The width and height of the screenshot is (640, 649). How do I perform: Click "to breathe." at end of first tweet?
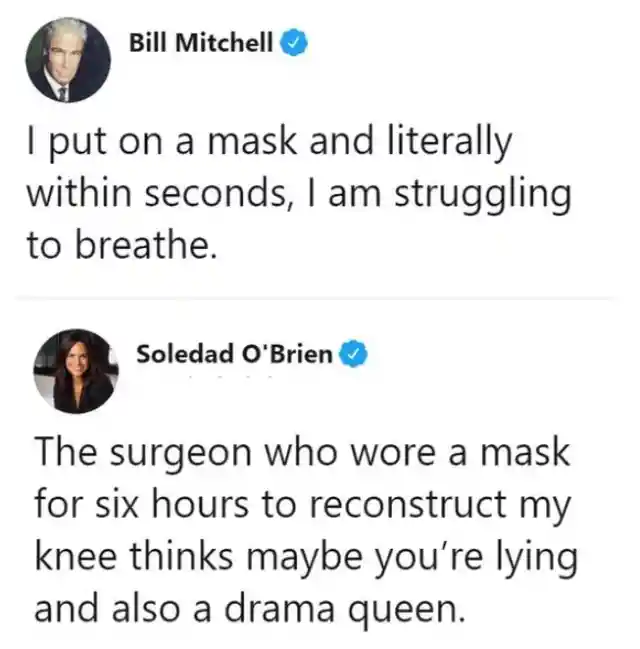122,245
